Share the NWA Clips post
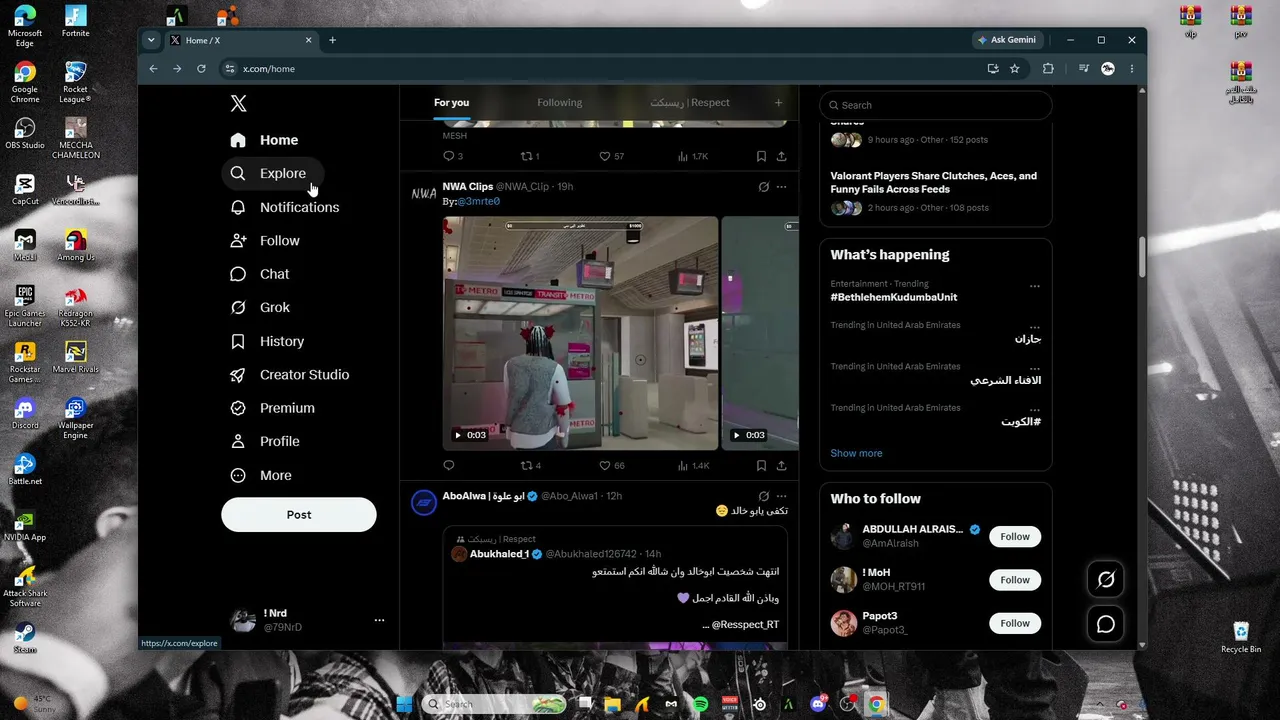 pos(781,465)
